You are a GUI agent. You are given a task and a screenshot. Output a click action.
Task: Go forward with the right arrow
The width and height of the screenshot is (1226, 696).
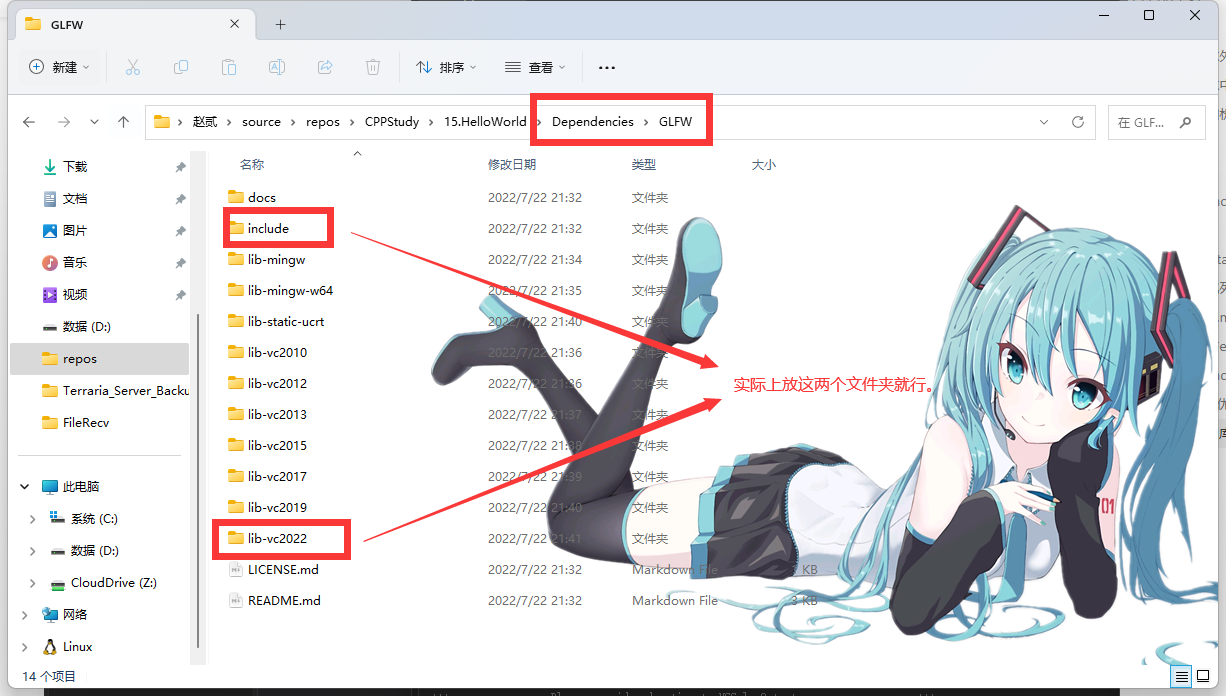64,122
